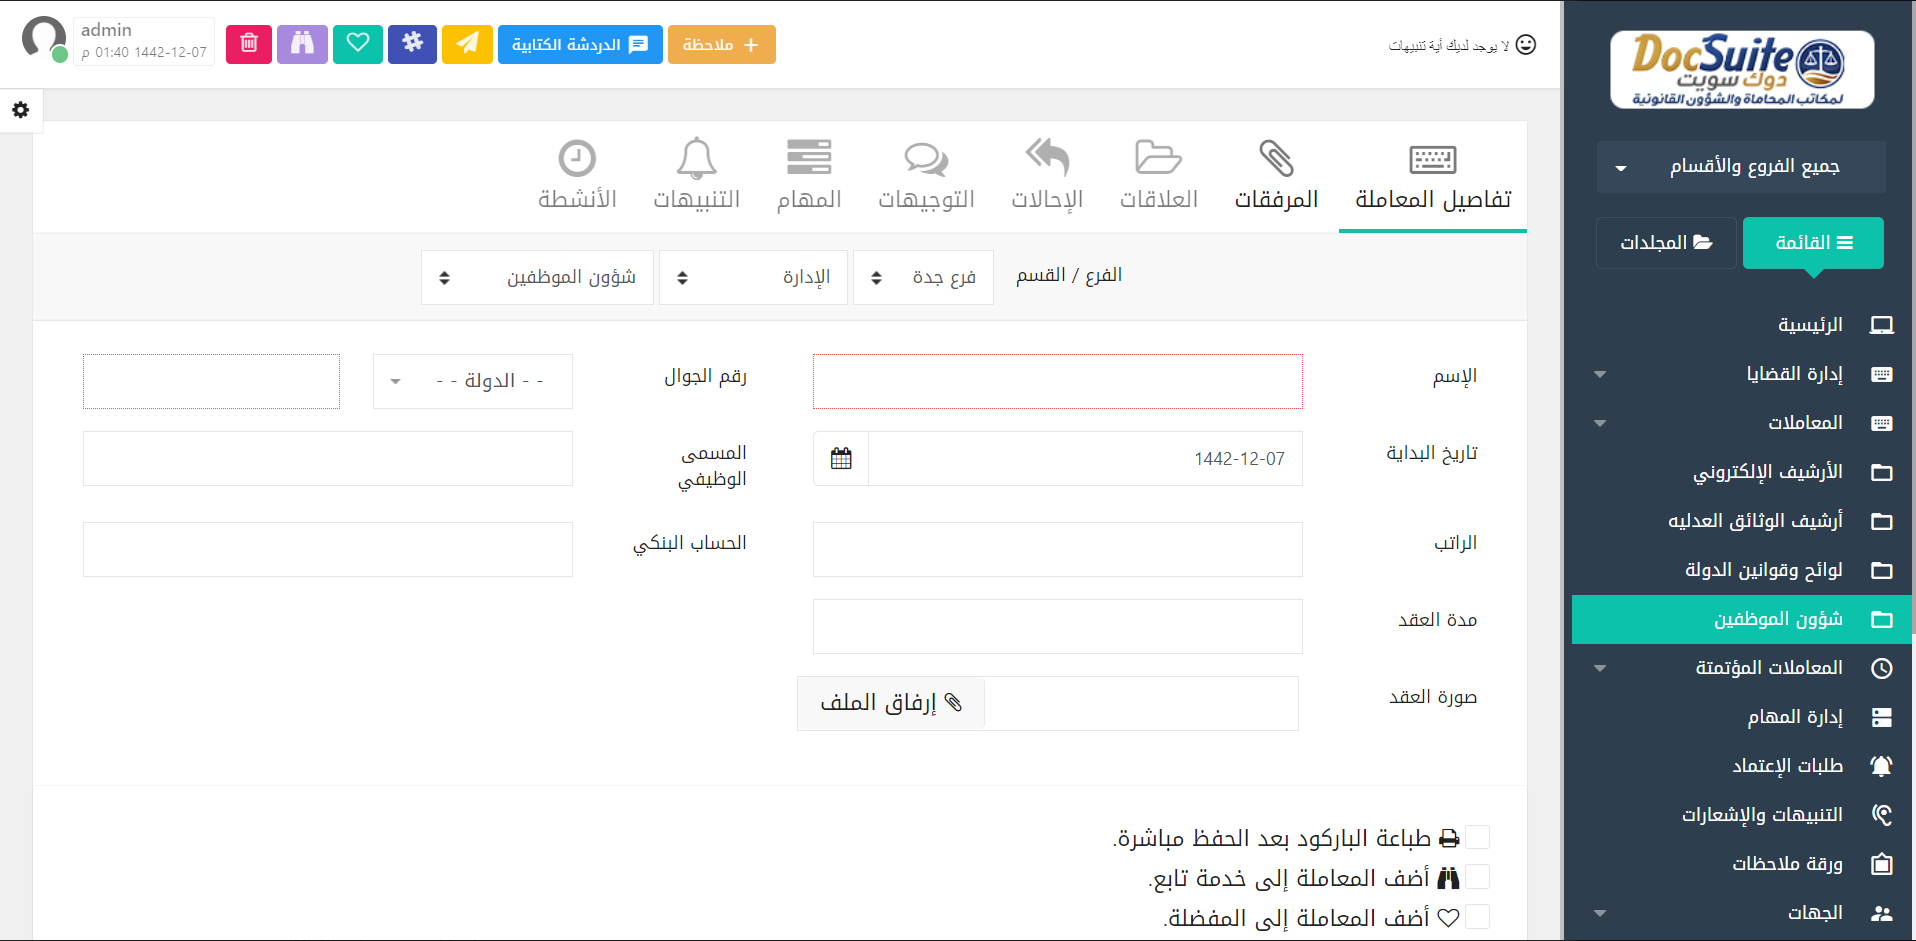Click the purple binoculars follow icon

point(302,44)
